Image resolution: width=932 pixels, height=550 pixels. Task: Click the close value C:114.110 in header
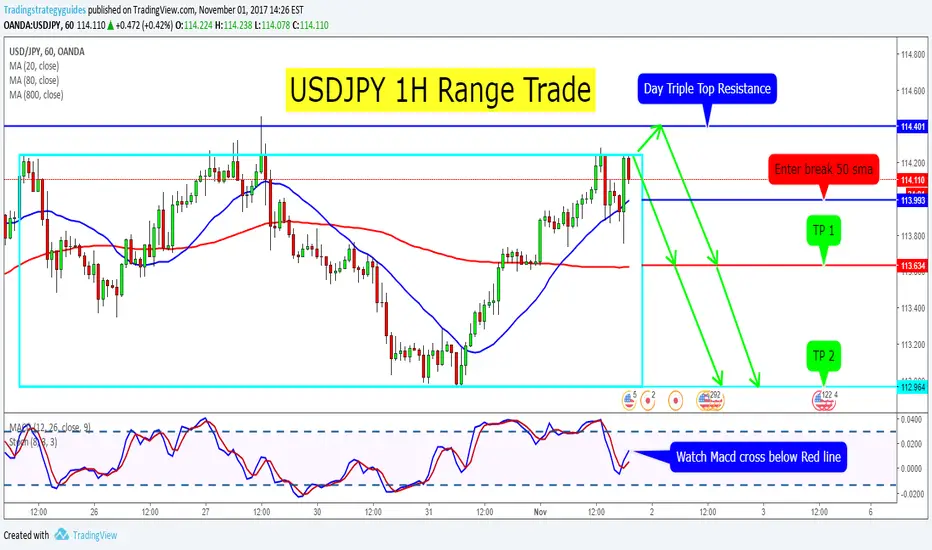(x=310, y=26)
